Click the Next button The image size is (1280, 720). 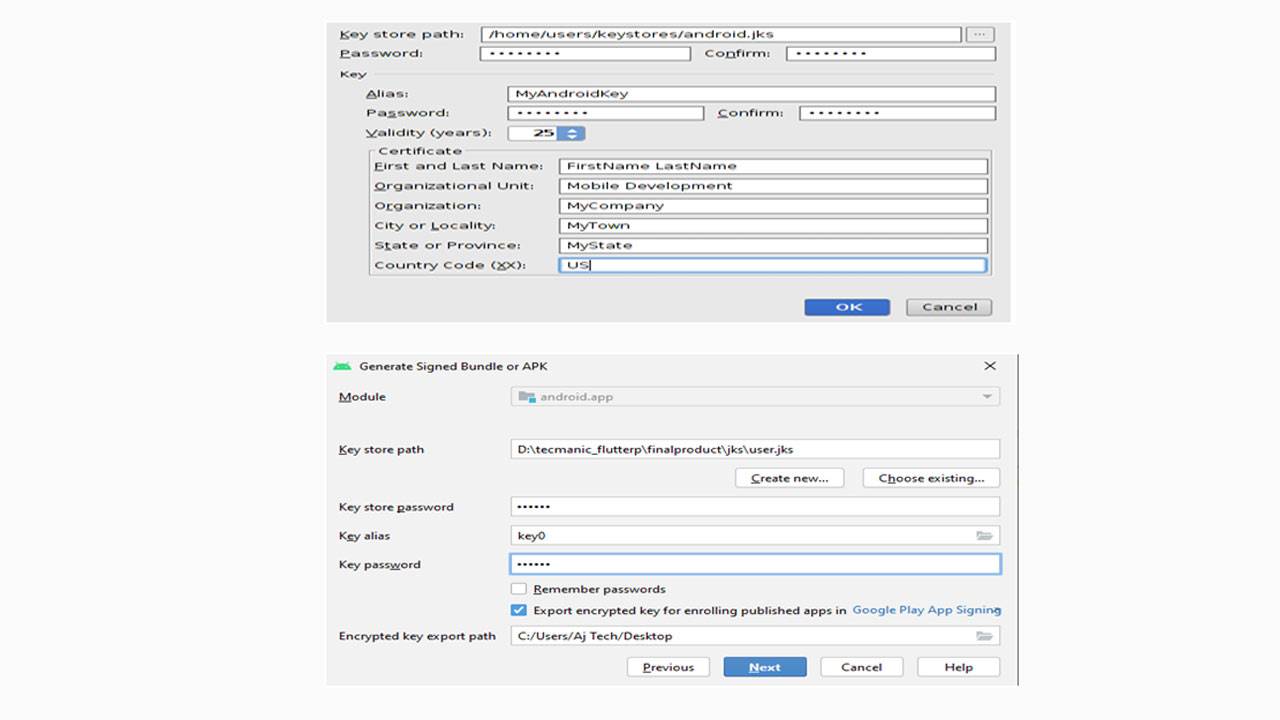(x=765, y=667)
